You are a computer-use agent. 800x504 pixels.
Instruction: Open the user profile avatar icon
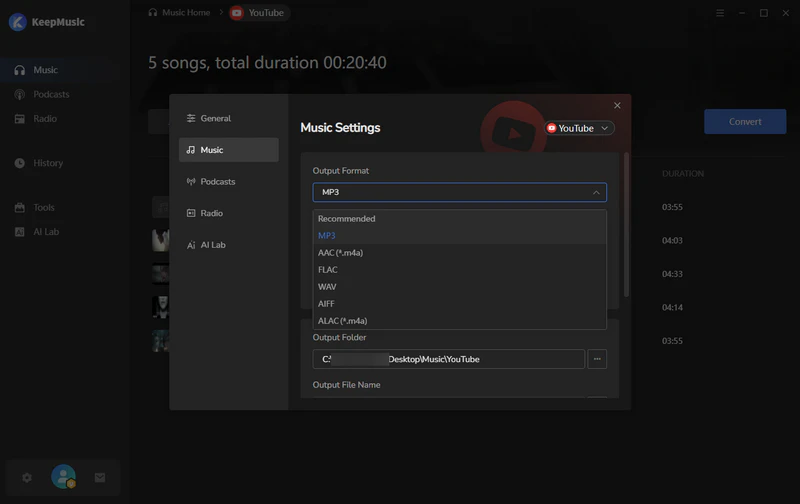click(63, 477)
